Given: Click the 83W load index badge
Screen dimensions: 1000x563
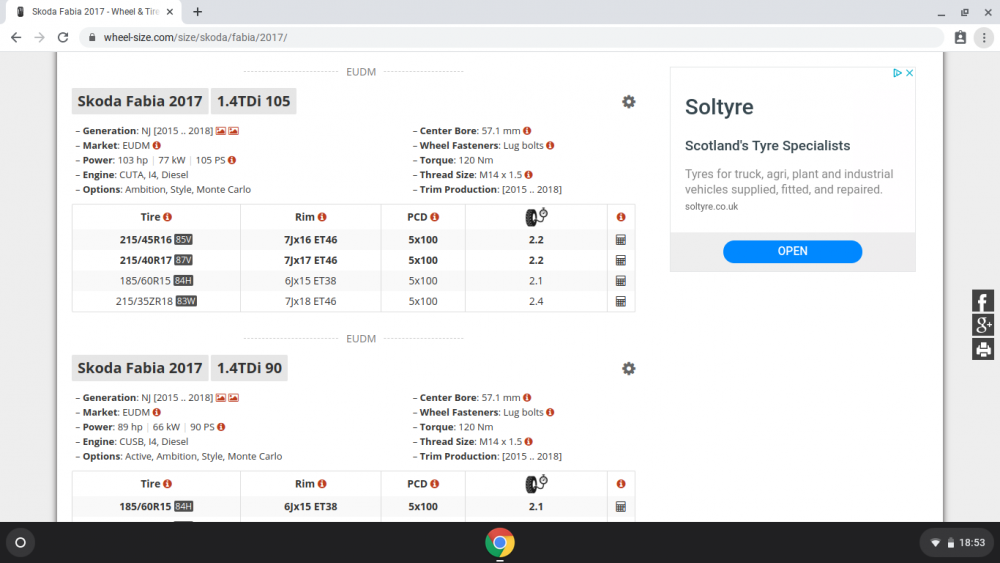Looking at the screenshot, I should [x=186, y=301].
